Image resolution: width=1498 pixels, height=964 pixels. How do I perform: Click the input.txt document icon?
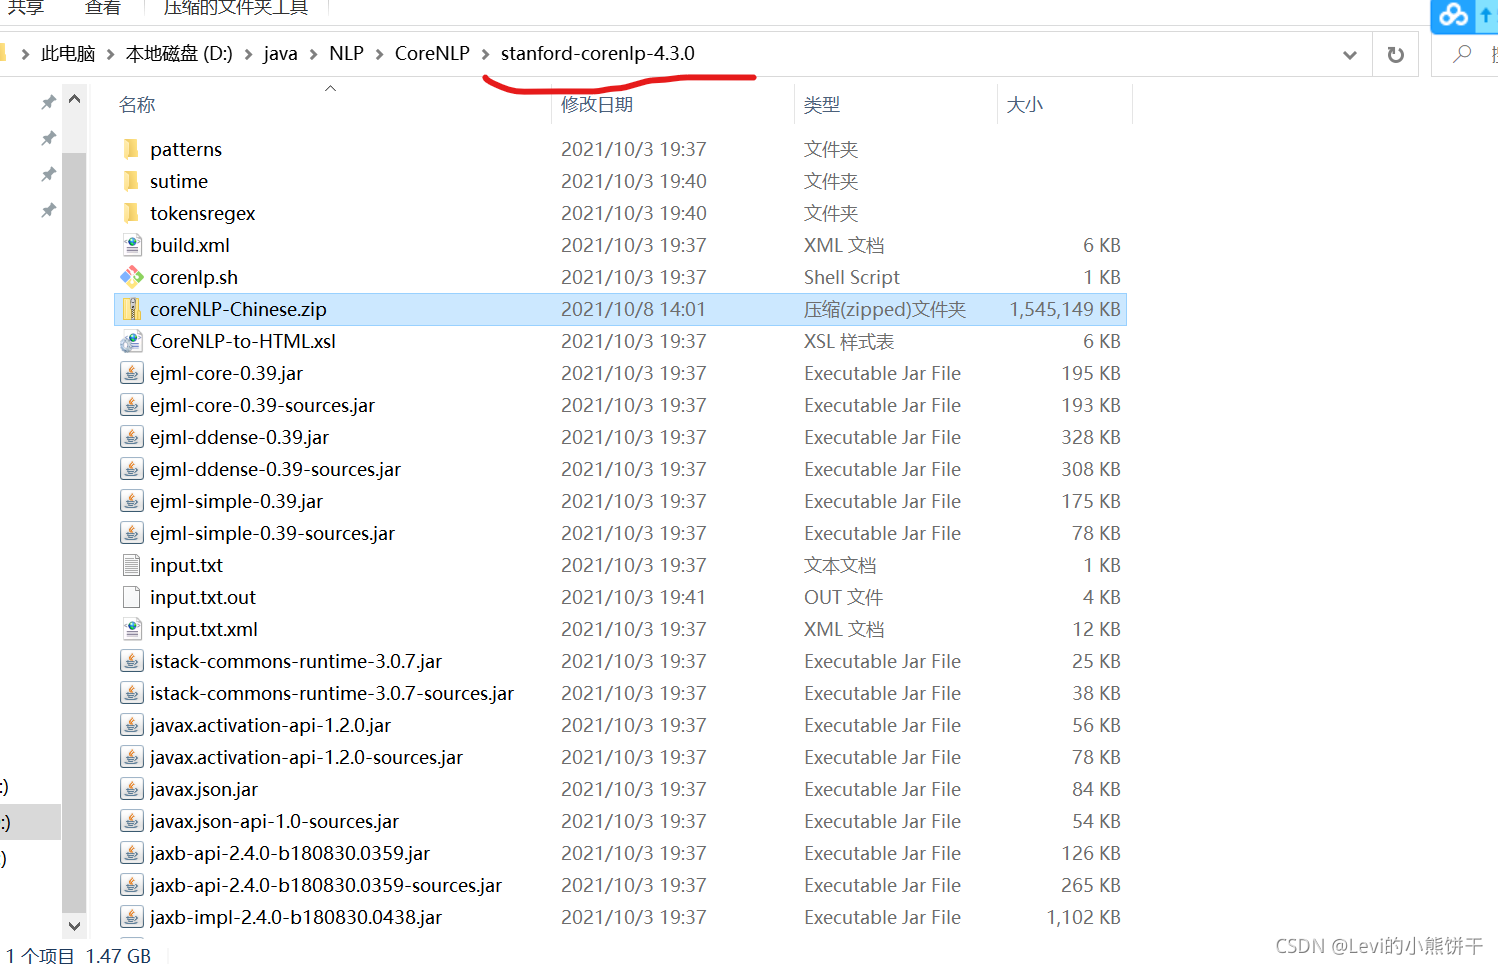click(x=131, y=565)
